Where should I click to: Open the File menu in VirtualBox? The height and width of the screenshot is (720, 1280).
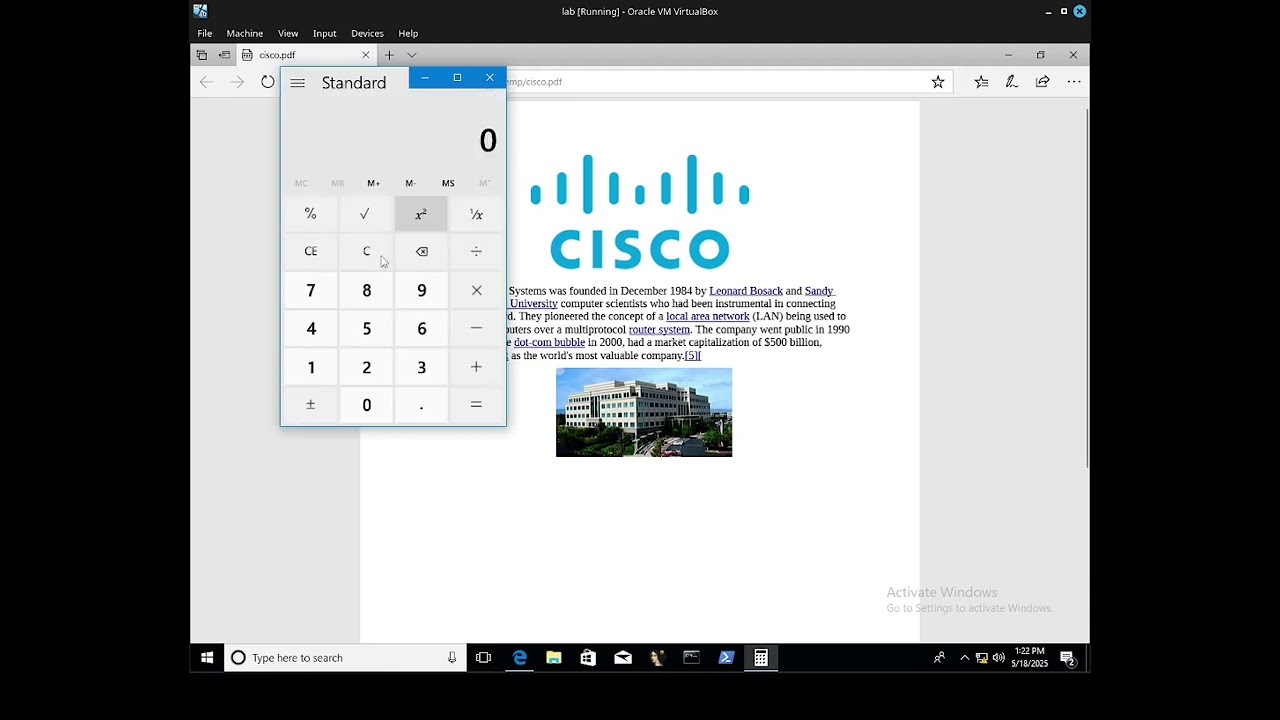[x=205, y=33]
